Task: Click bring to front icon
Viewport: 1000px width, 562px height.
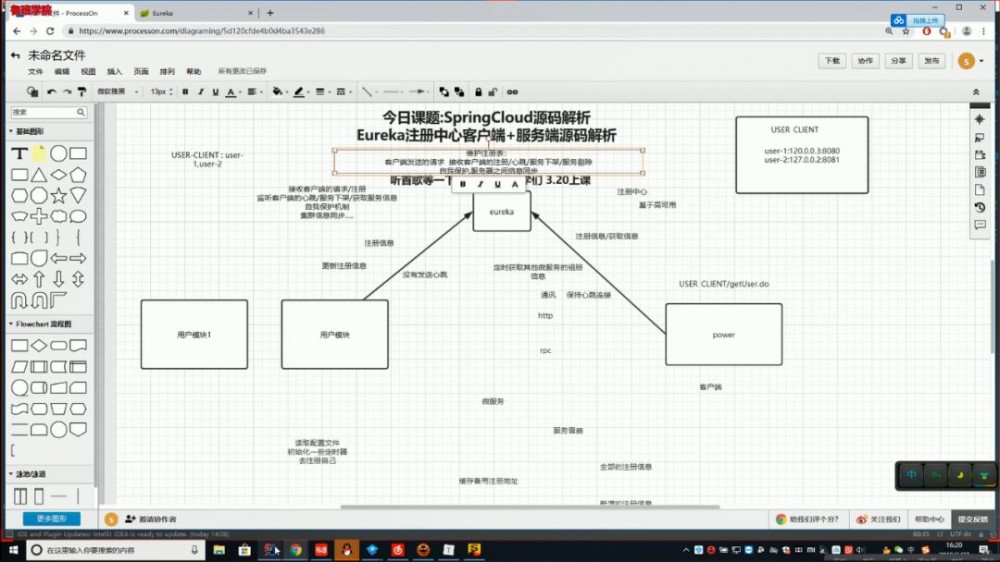Action: click(x=444, y=92)
